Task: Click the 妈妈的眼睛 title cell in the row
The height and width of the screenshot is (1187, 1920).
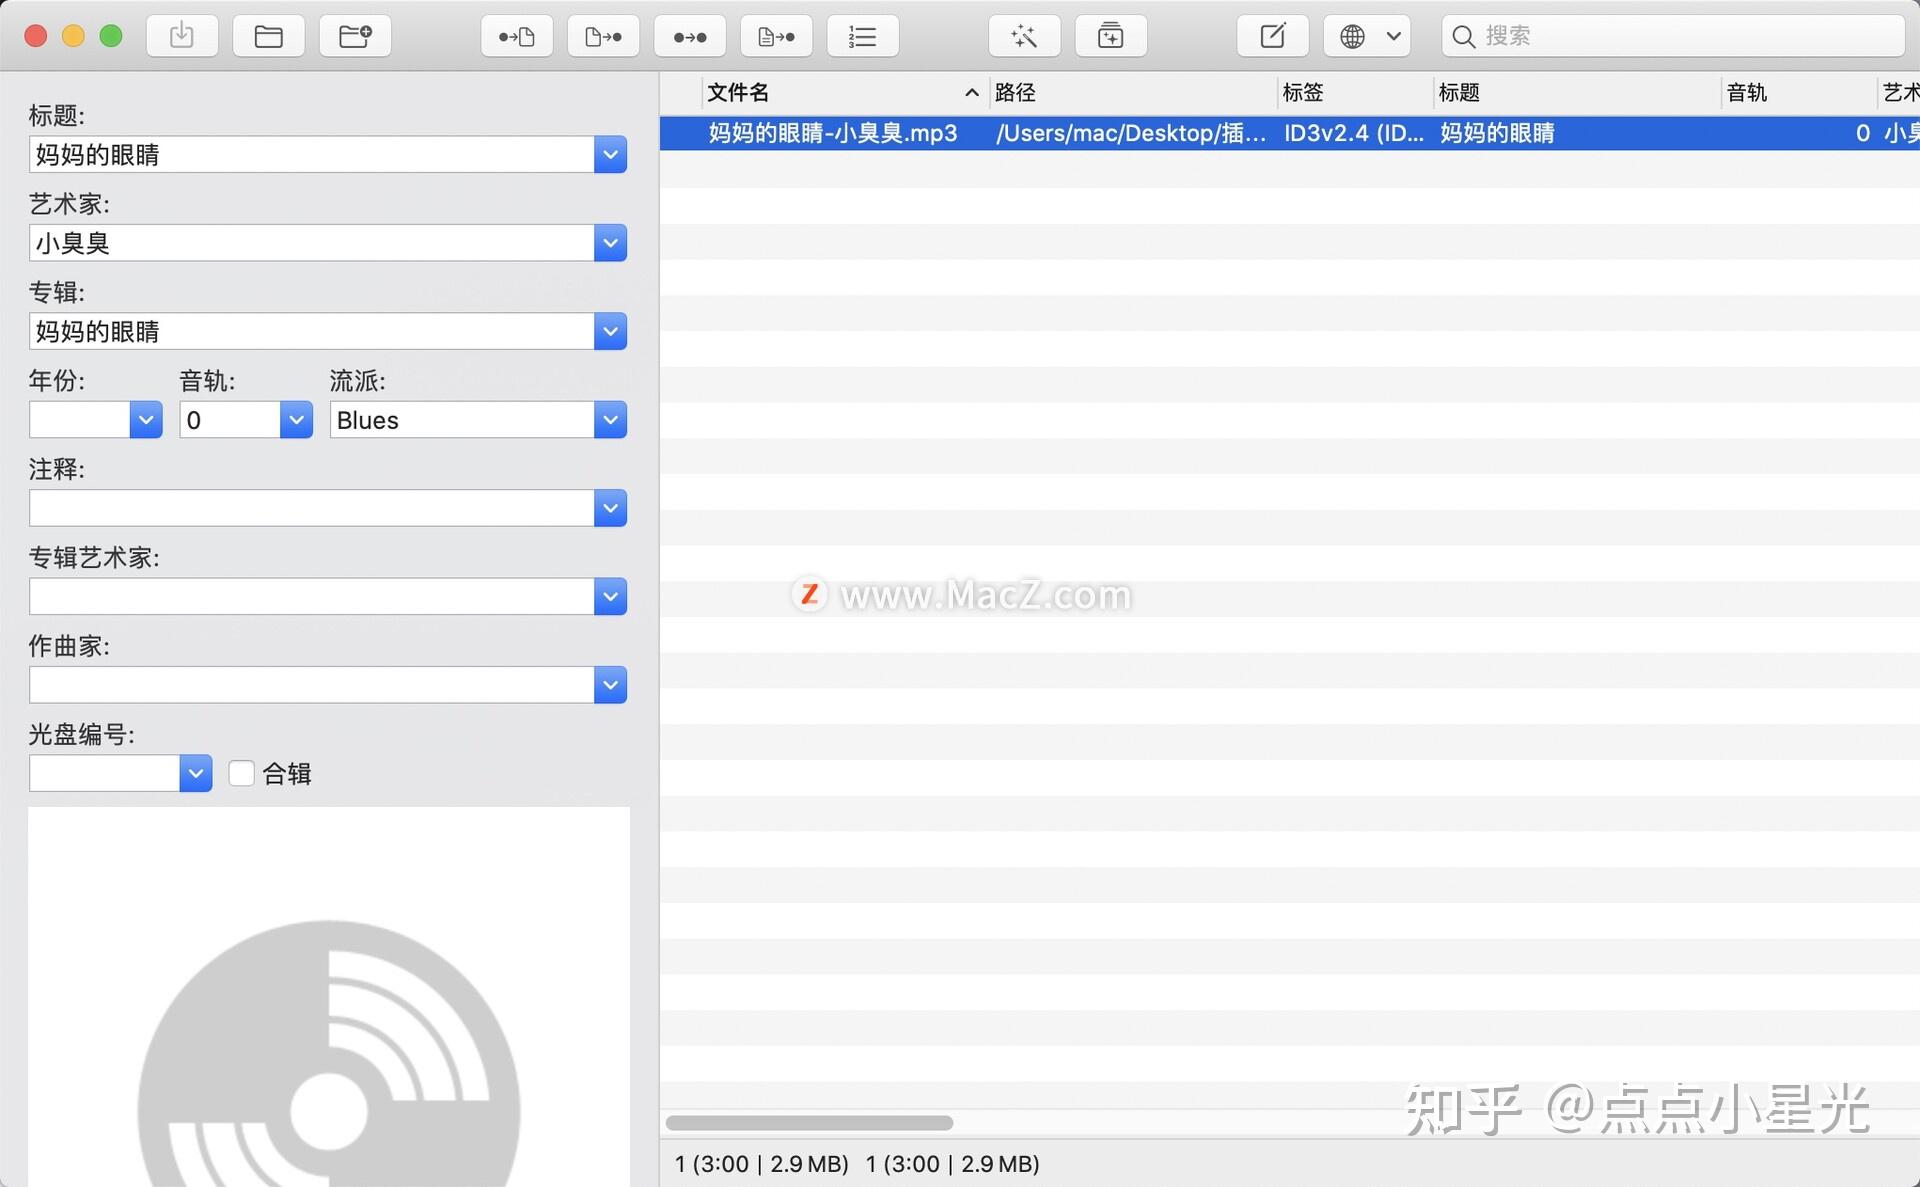Action: coord(1497,133)
